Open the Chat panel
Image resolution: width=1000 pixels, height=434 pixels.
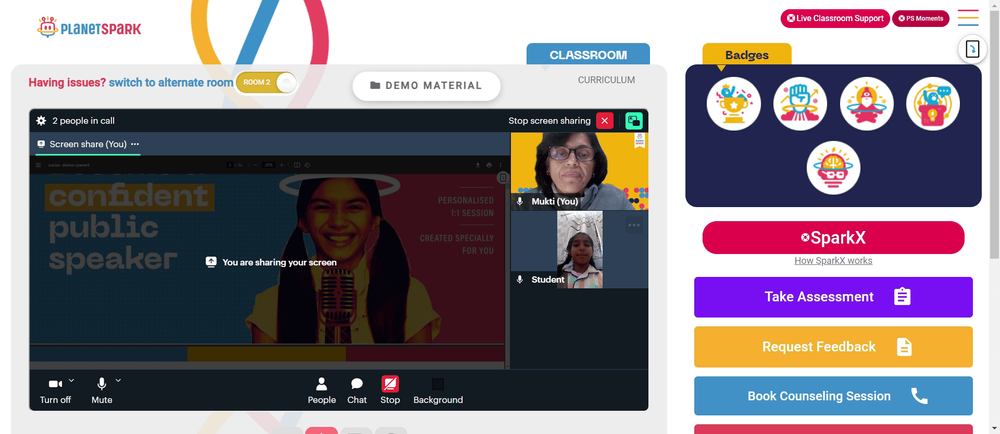click(x=357, y=390)
